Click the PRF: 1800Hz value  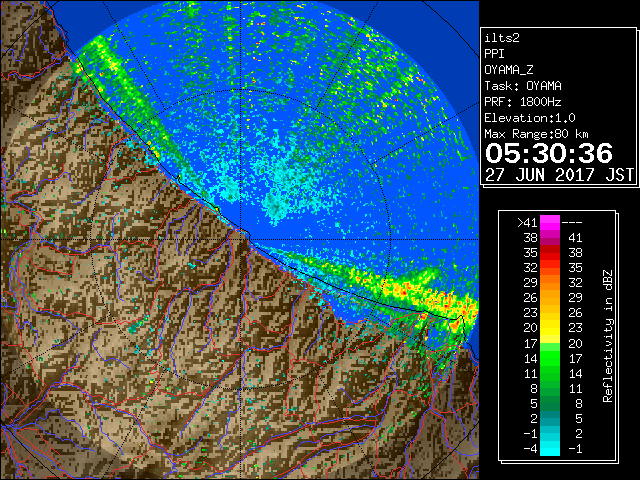coord(522,102)
